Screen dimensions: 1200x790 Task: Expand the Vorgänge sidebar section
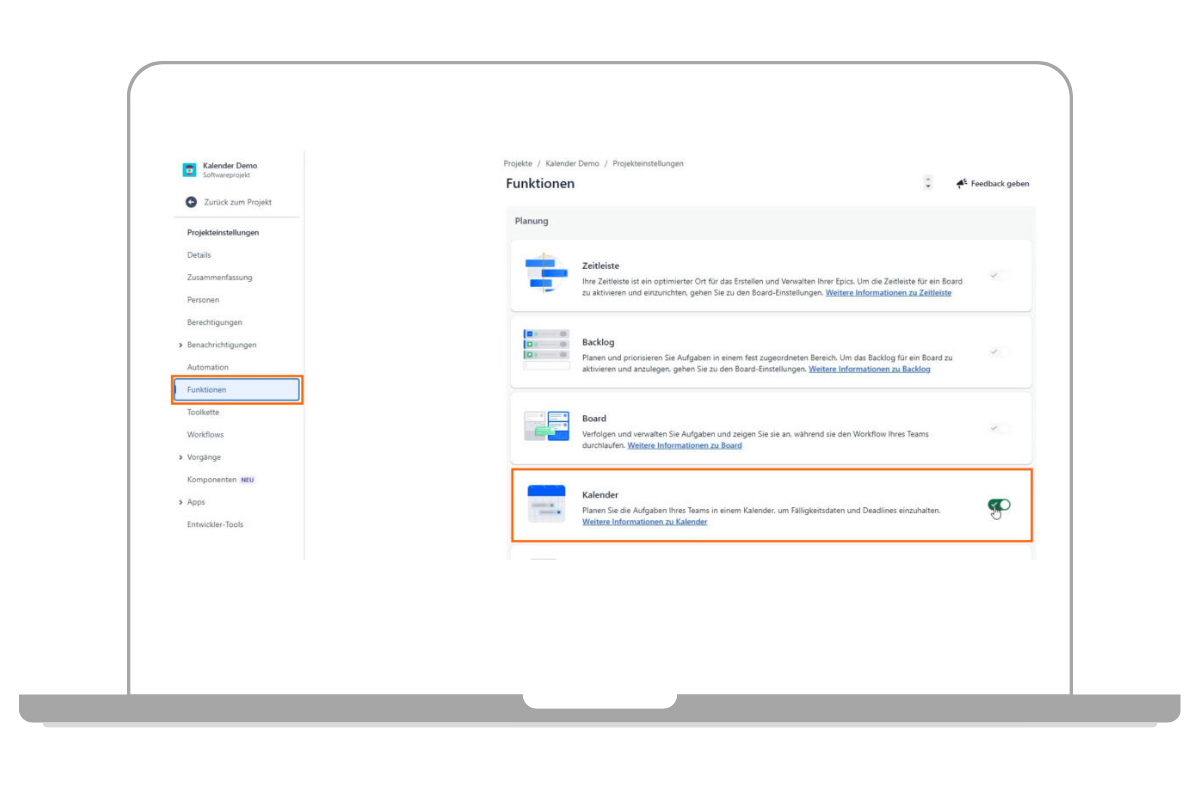point(180,457)
